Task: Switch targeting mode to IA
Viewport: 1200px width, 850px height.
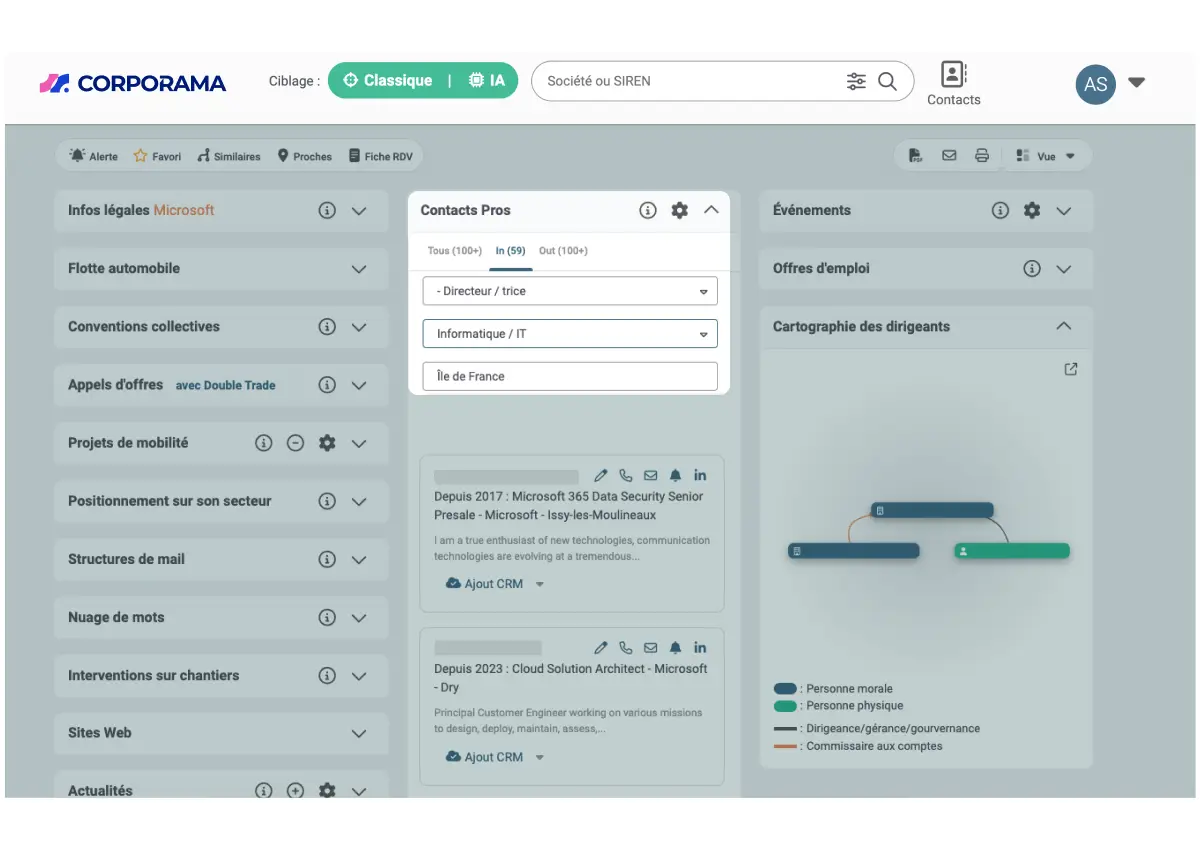Action: tap(487, 80)
